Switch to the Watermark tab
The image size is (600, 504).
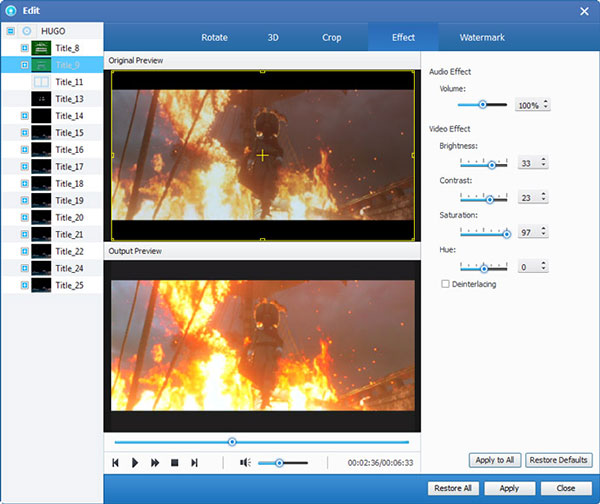[x=482, y=38]
